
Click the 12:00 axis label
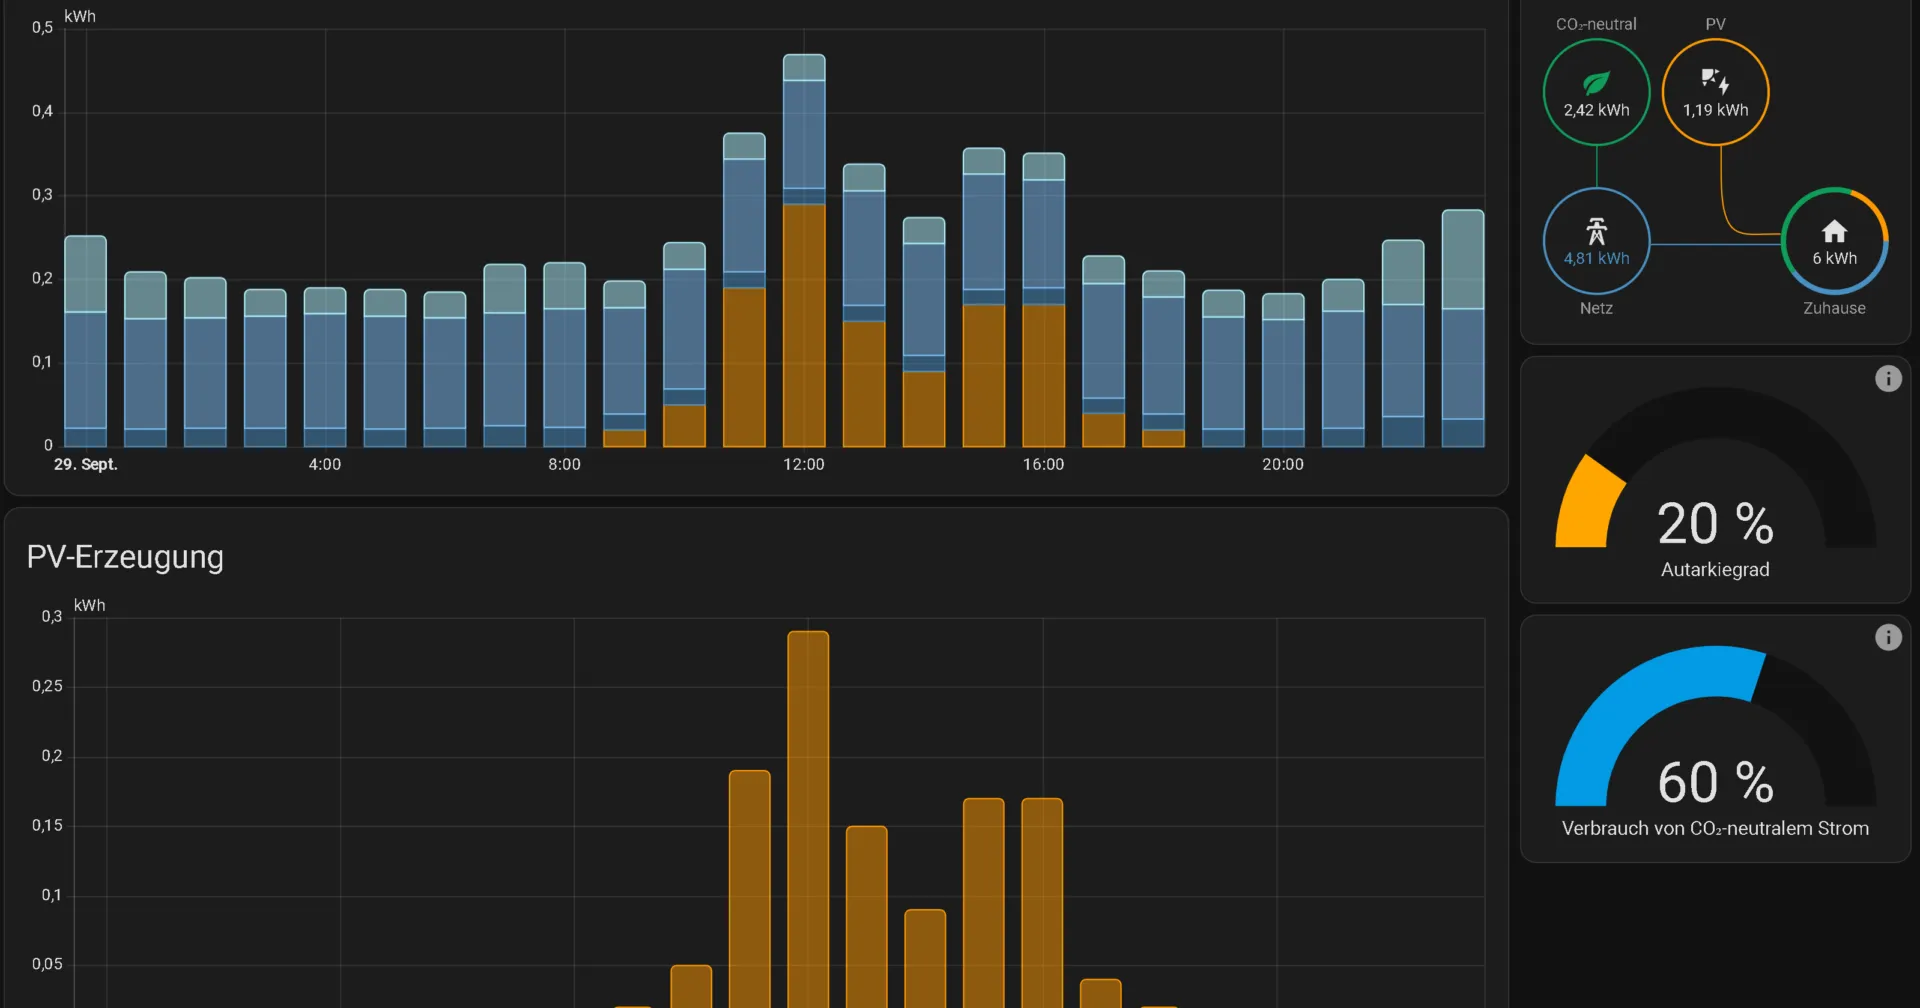pyautogui.click(x=804, y=464)
